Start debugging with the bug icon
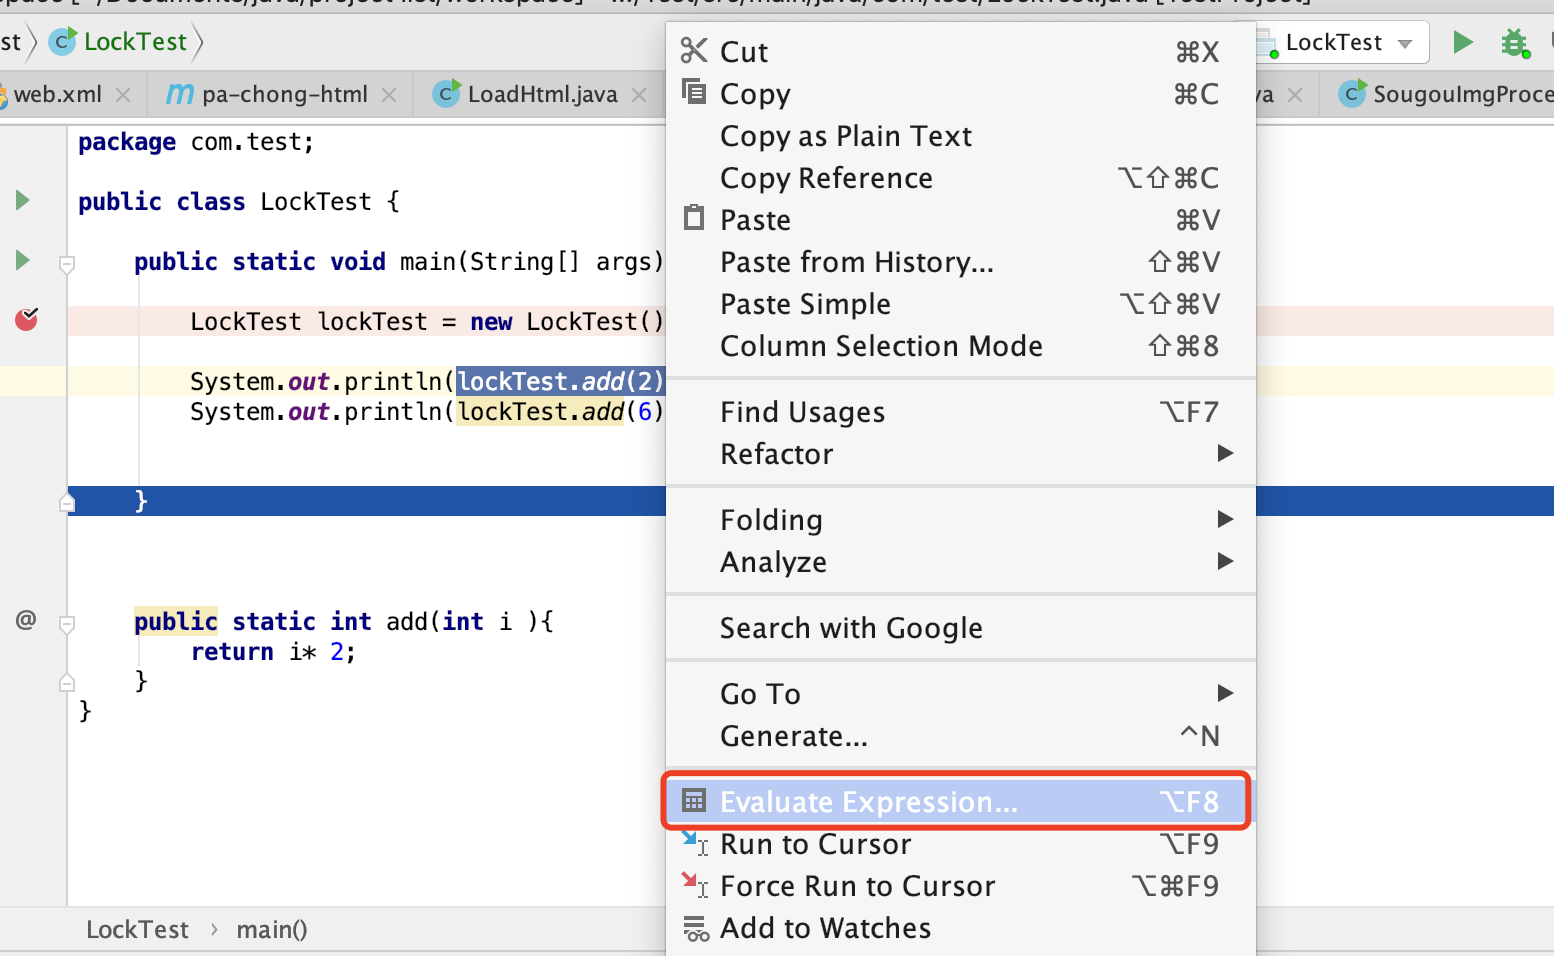 (x=1514, y=42)
